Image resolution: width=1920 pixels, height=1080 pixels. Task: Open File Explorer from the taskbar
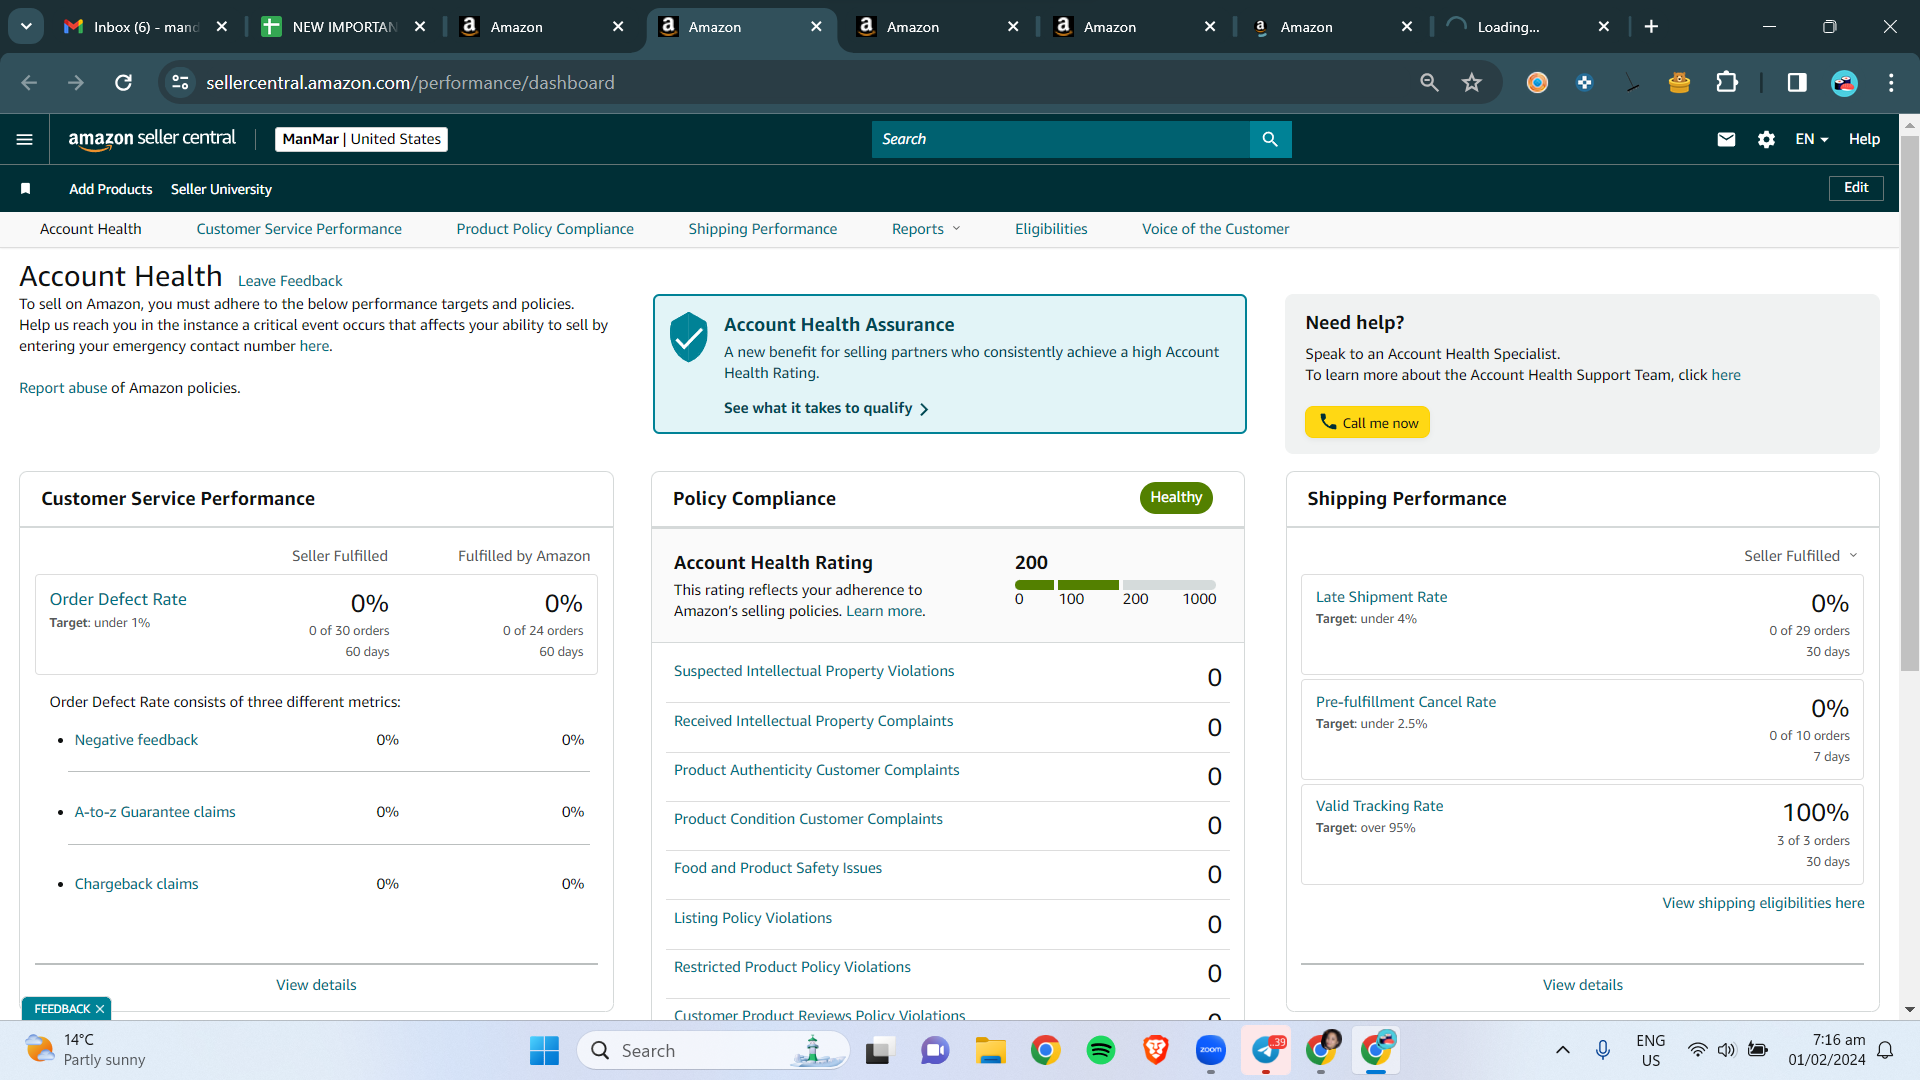click(990, 1050)
